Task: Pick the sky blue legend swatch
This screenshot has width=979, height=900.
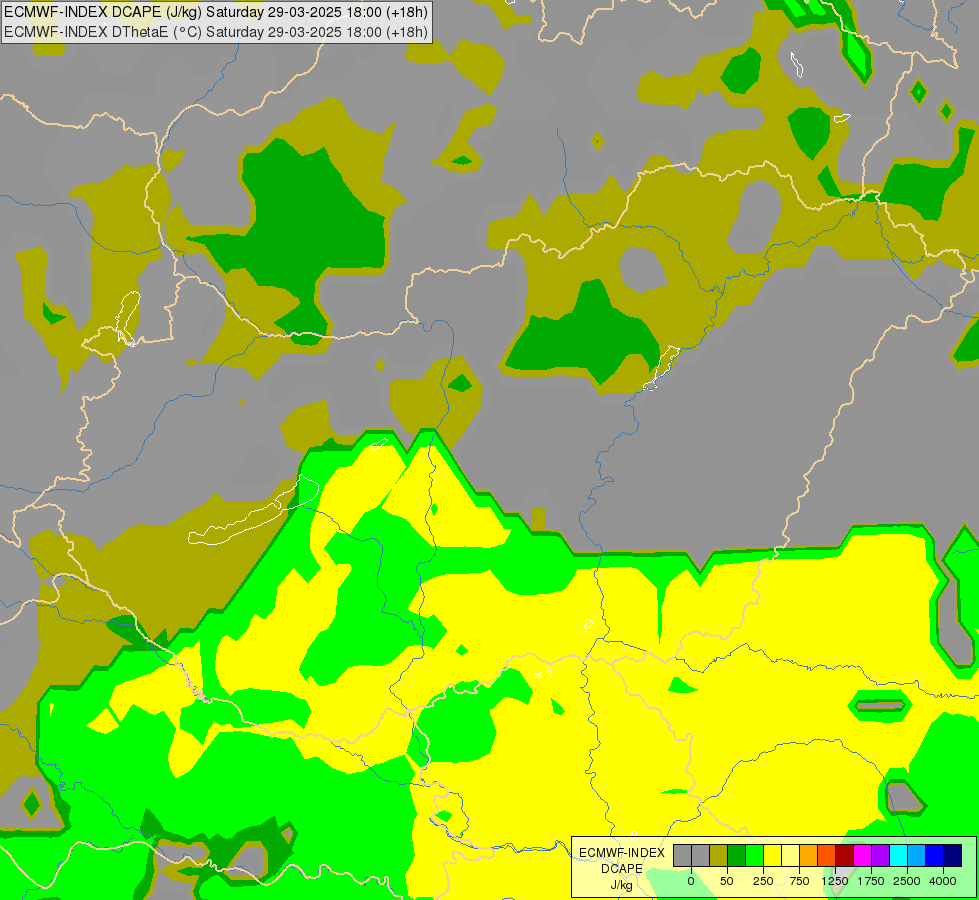Action: click(917, 856)
